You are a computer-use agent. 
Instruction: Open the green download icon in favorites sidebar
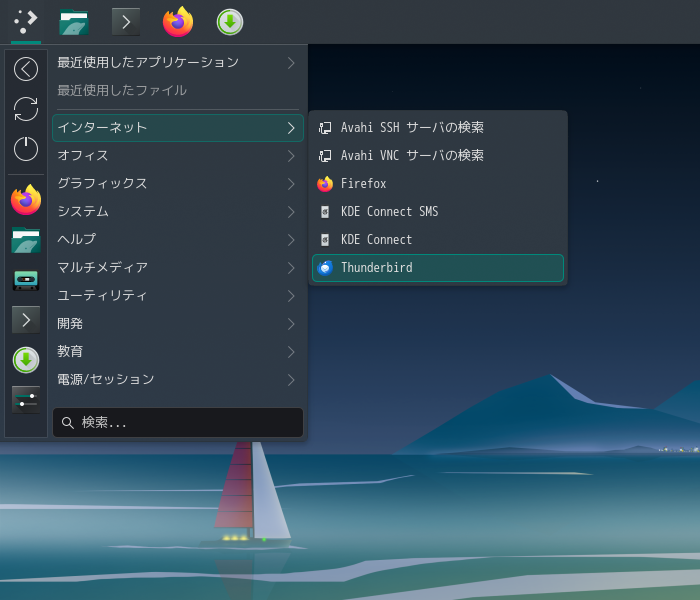(26, 360)
